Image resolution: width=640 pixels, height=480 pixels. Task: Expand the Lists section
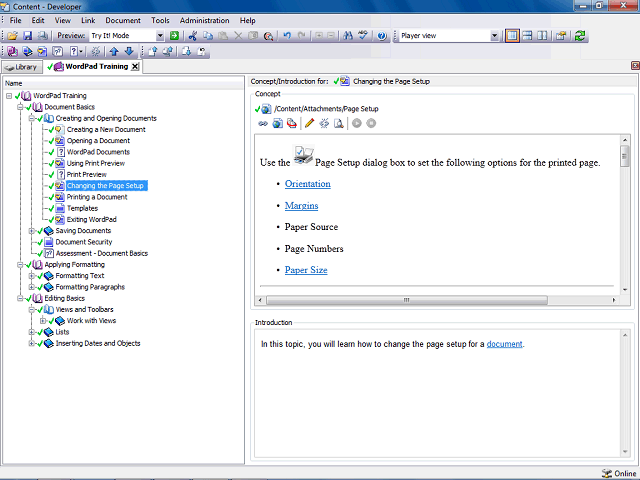pyautogui.click(x=31, y=332)
